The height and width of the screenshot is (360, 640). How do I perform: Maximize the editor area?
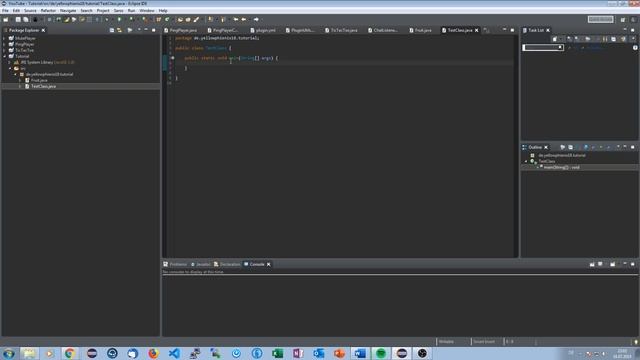coord(513,30)
